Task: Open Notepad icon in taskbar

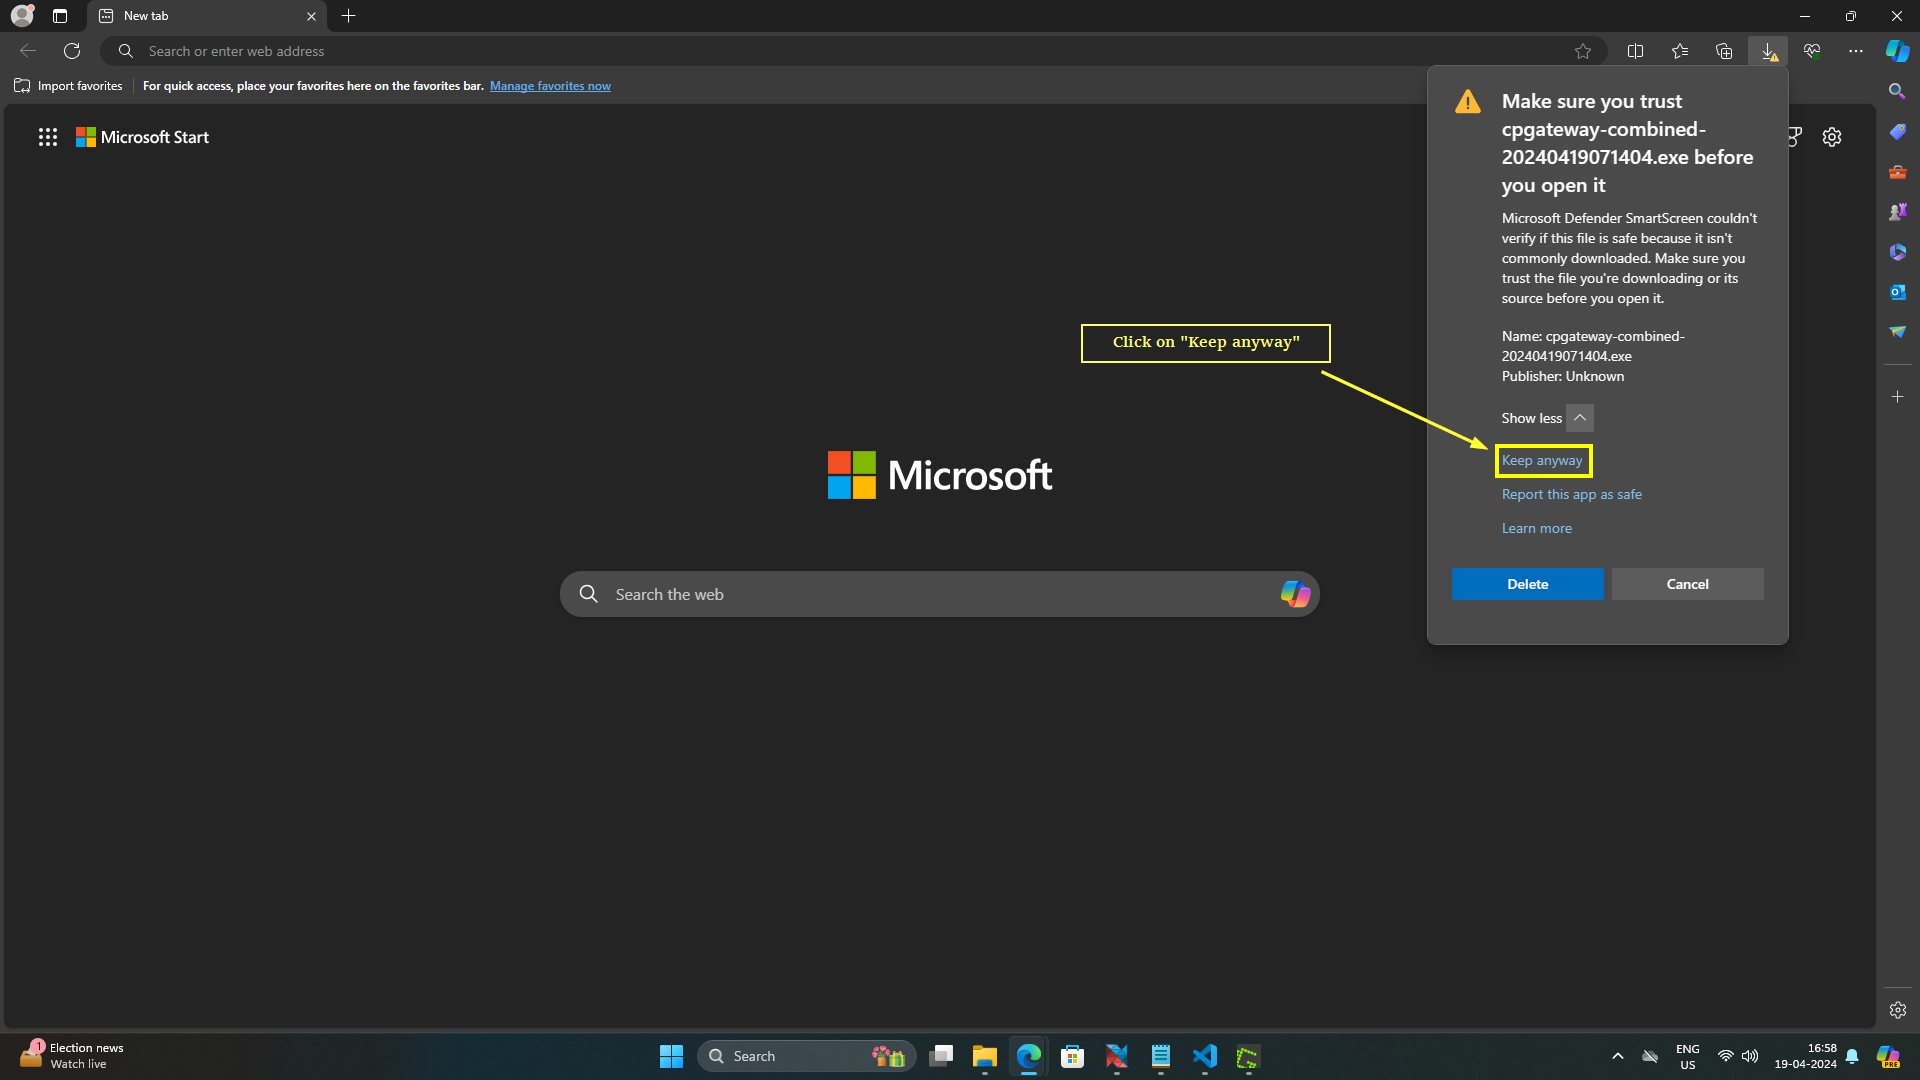Action: (1161, 1056)
